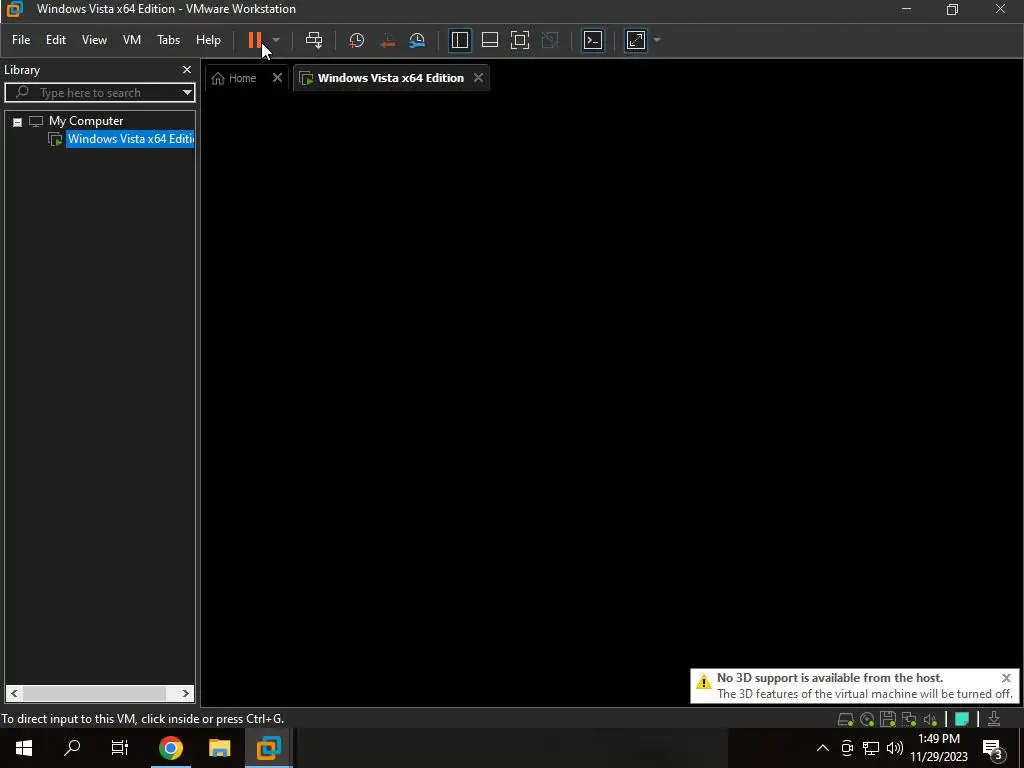Click the stretch guest display icon
Image resolution: width=1024 pixels, height=768 pixels.
point(636,40)
